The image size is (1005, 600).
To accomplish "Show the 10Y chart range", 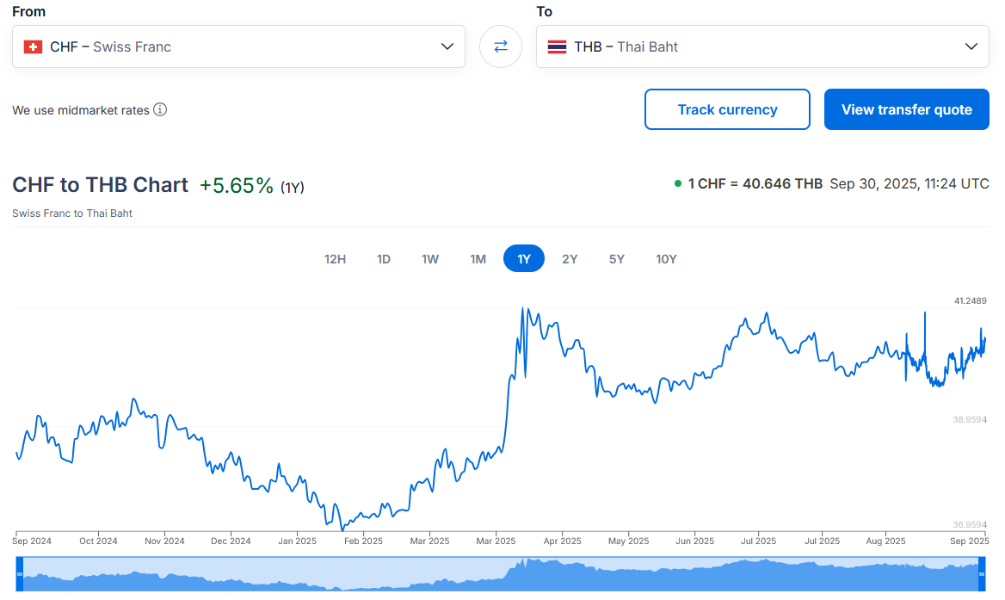I will point(666,259).
